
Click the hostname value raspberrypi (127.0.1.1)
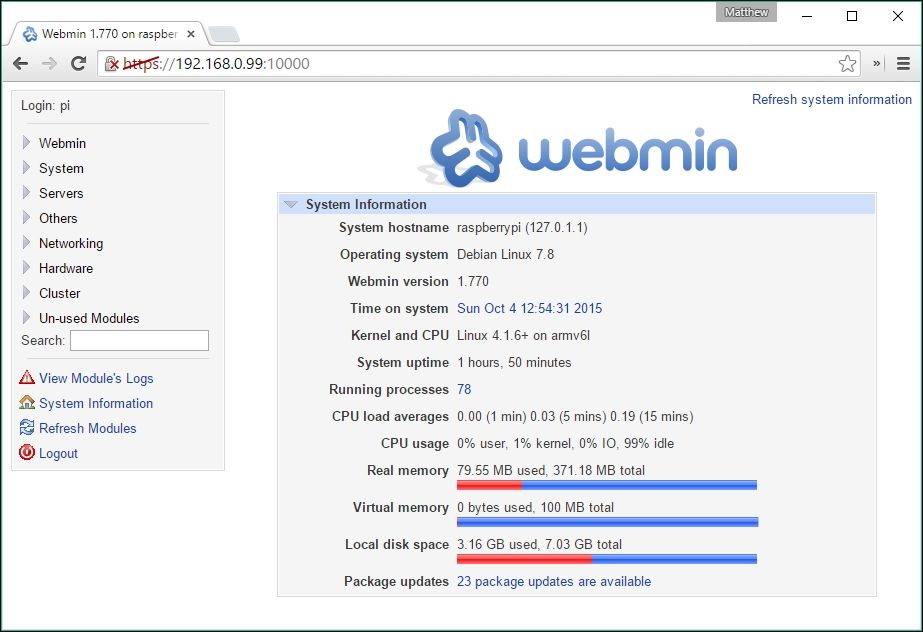pyautogui.click(x=522, y=227)
